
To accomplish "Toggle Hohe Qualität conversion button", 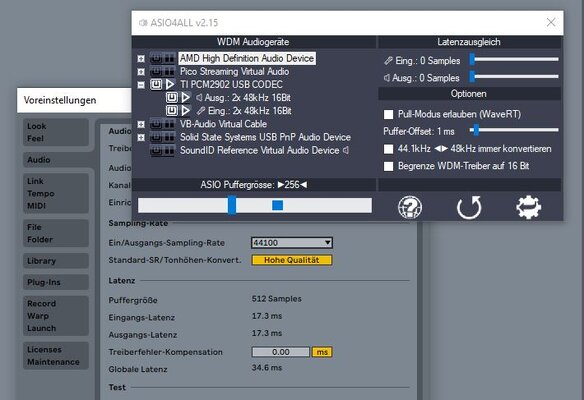I will [x=292, y=260].
